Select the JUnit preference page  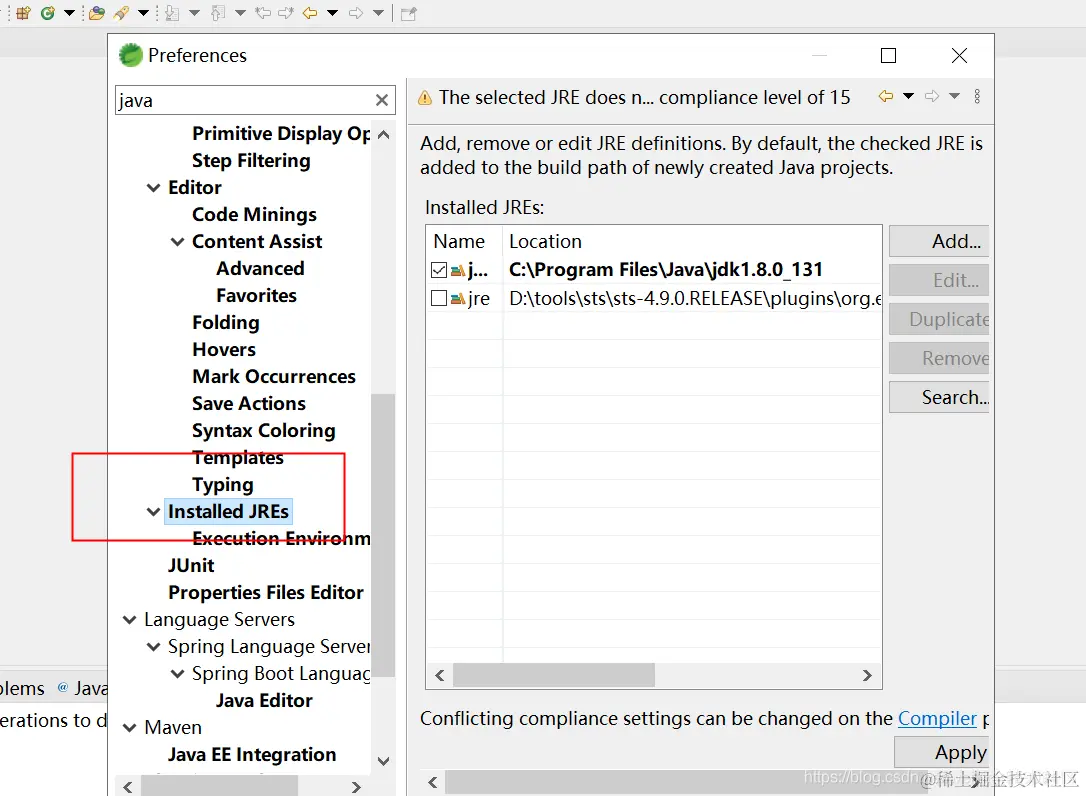click(x=191, y=566)
